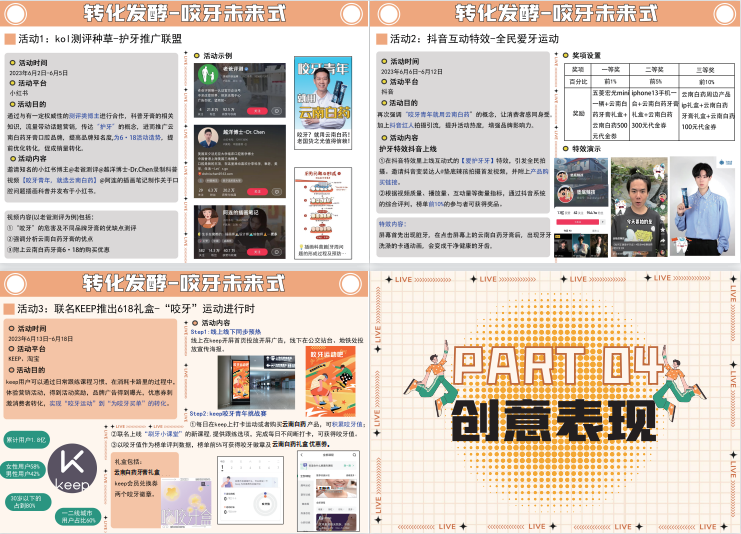
Task: Click the back arrow in Keep course screenshot
Action: pos(302,455)
